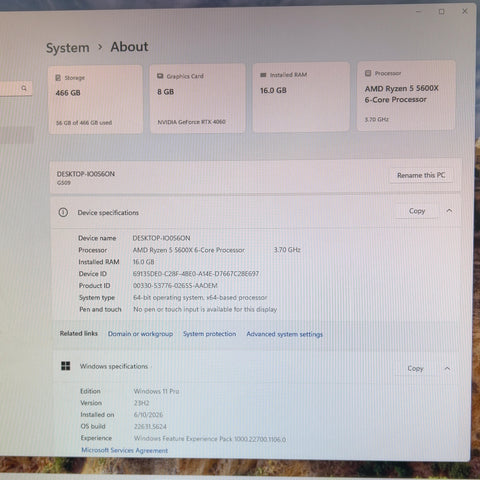Select the Product ID value 00330-53776
Screen dimensions: 480x480
pyautogui.click(x=175, y=286)
